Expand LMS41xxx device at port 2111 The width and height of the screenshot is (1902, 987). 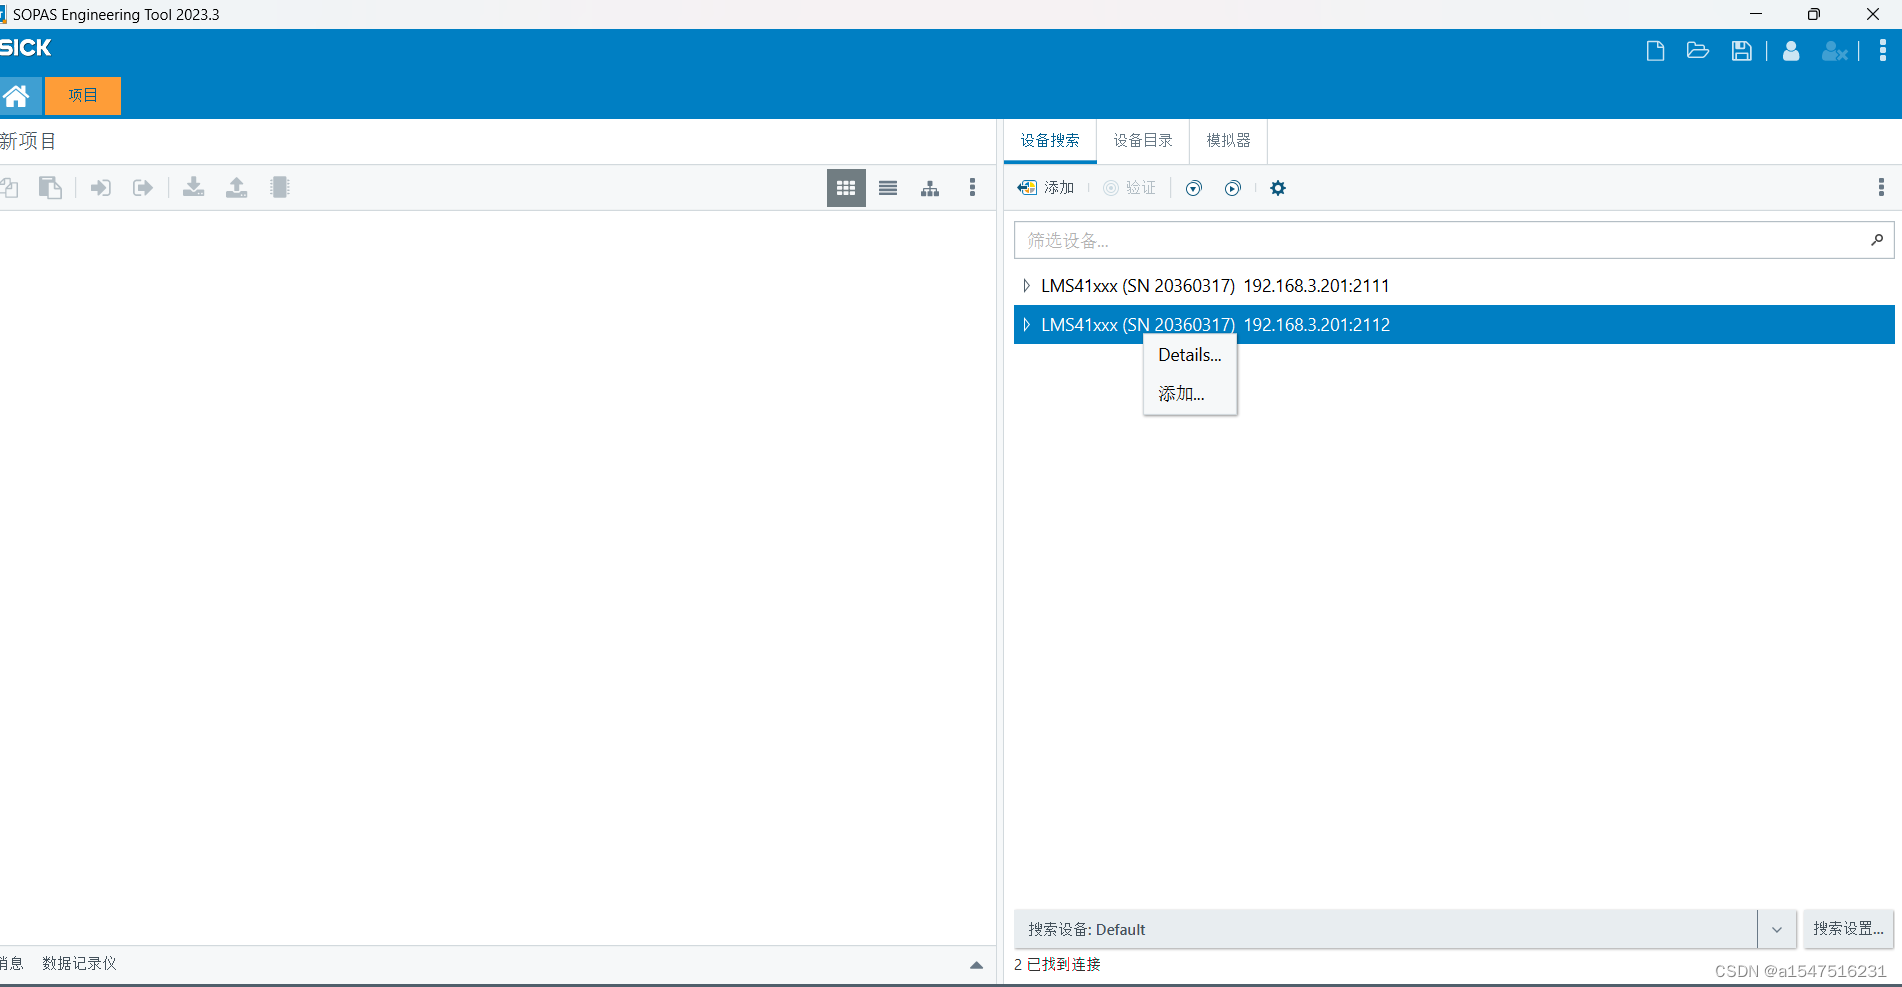1027,286
